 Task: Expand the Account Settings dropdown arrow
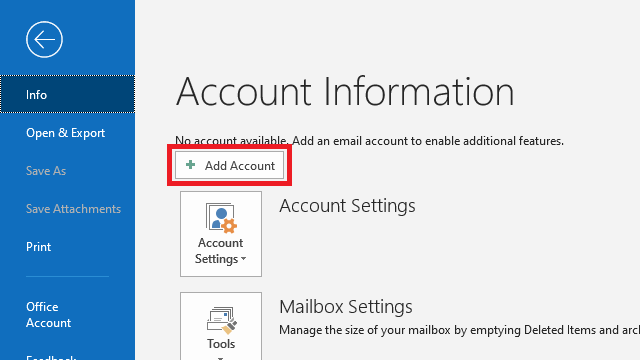tap(244, 259)
